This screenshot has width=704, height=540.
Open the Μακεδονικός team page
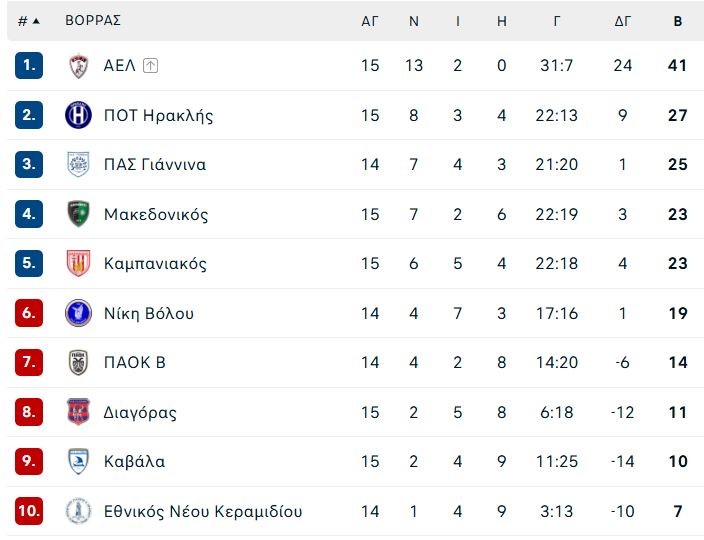[x=156, y=214]
